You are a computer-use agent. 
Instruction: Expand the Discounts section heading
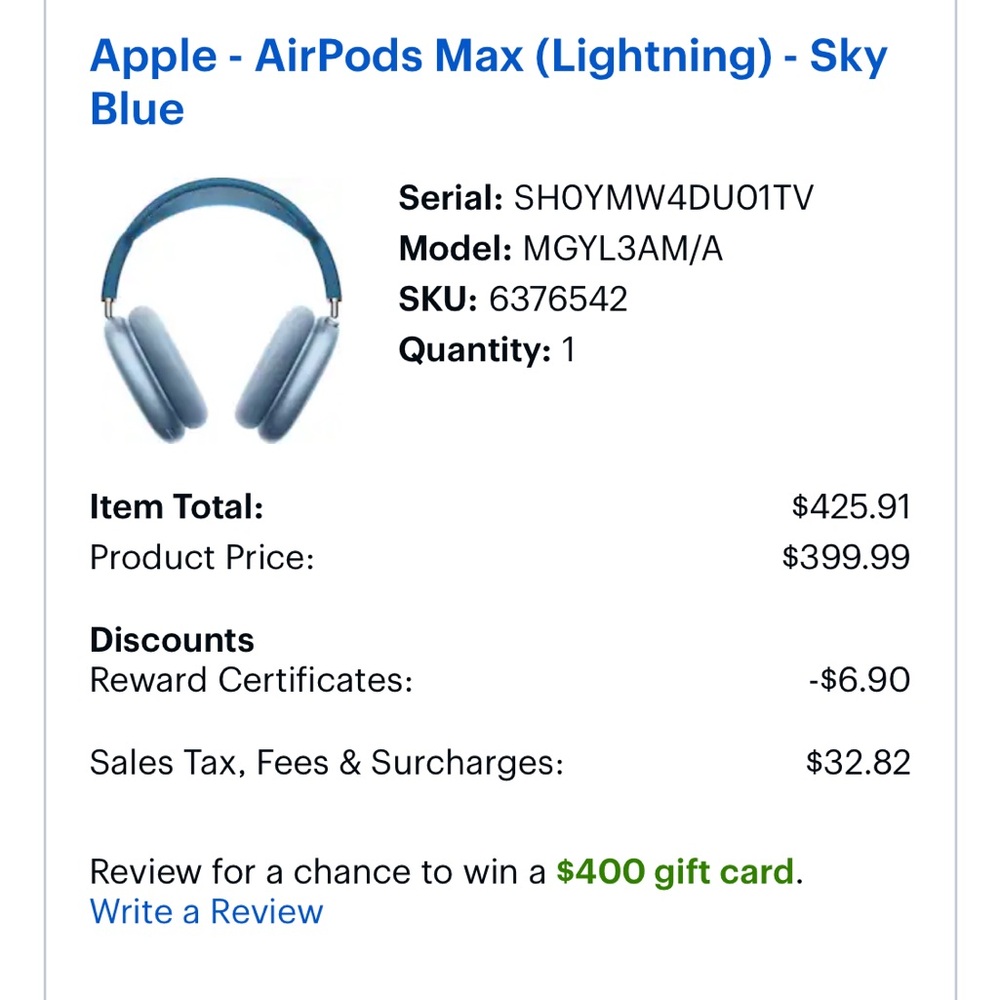click(172, 639)
